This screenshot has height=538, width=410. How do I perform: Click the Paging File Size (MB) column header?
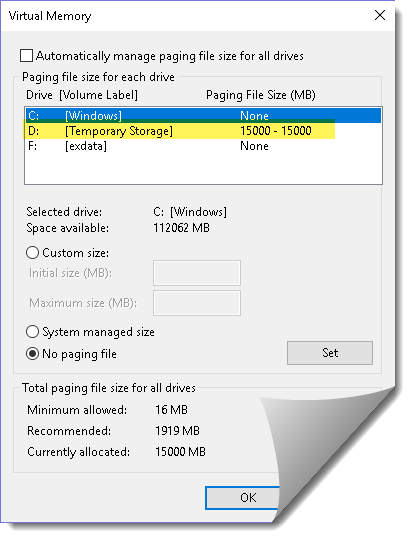(x=260, y=95)
